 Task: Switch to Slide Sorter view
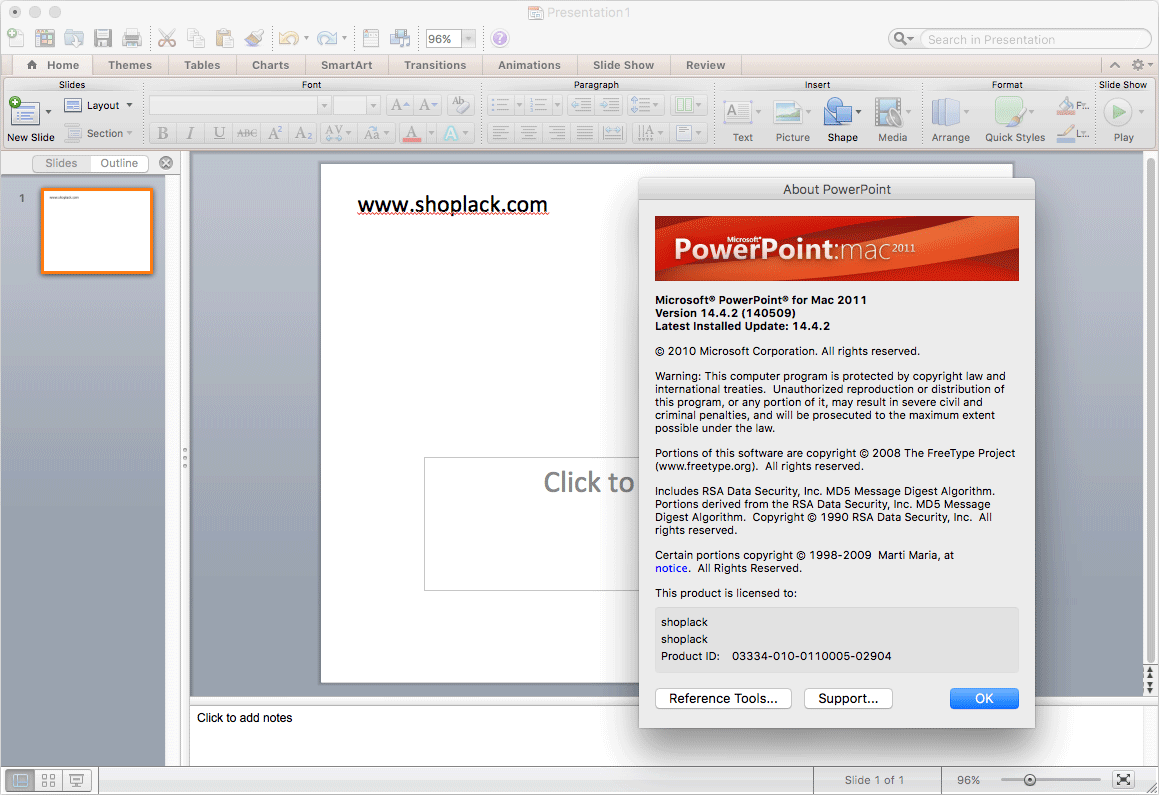[49, 780]
